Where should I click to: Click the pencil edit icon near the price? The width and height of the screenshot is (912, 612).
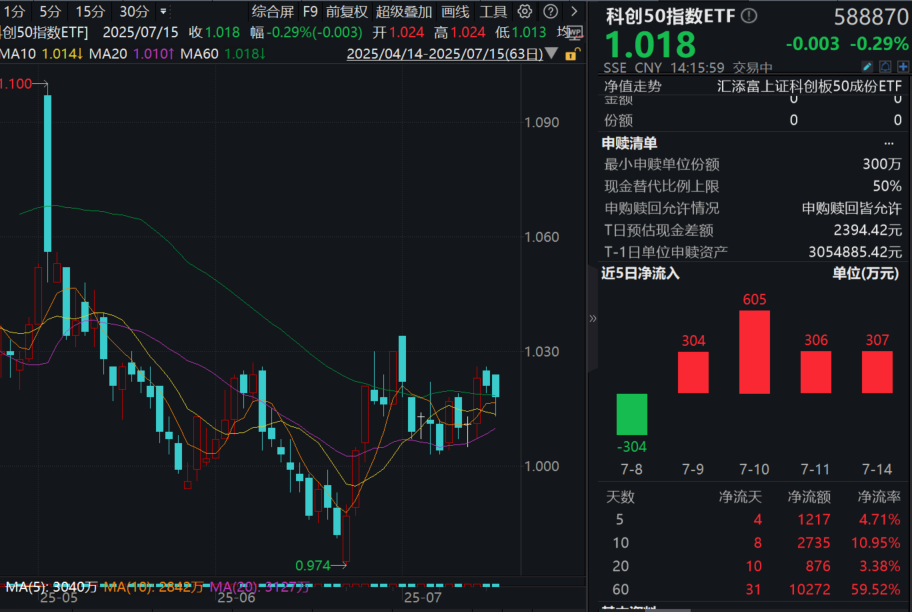[868, 67]
